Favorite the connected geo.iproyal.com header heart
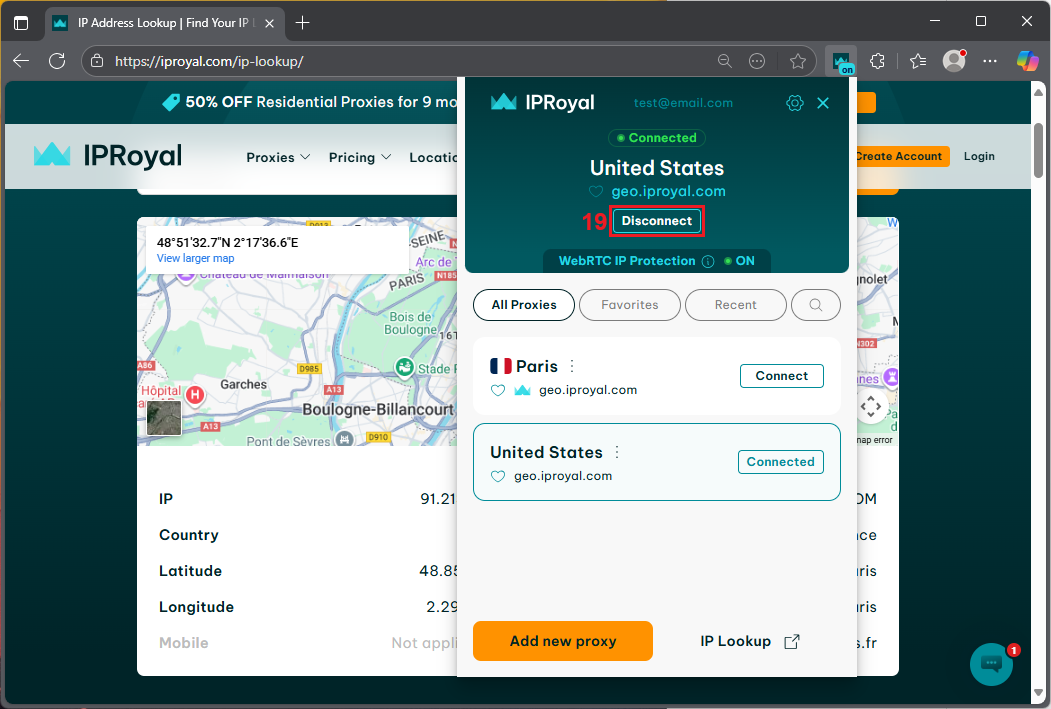 [x=596, y=192]
